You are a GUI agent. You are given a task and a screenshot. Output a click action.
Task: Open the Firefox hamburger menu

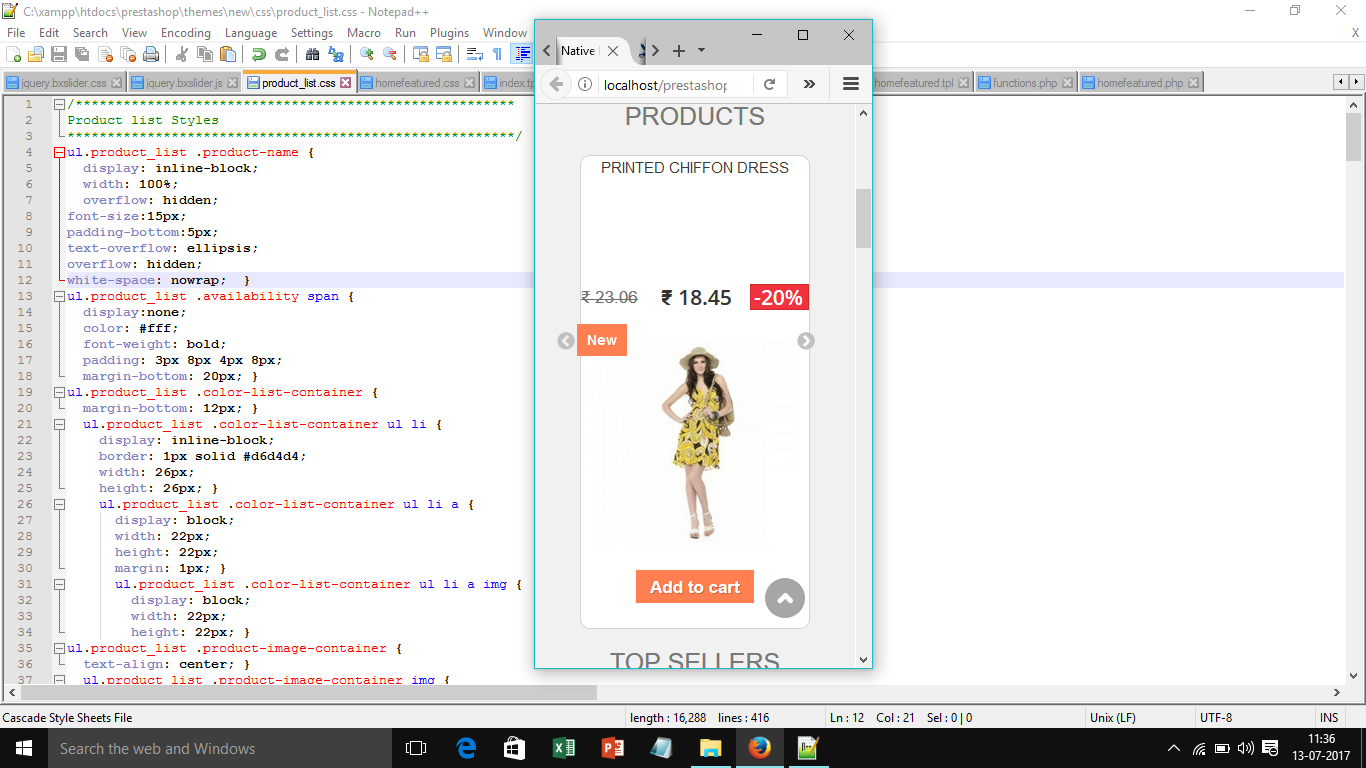click(x=851, y=85)
